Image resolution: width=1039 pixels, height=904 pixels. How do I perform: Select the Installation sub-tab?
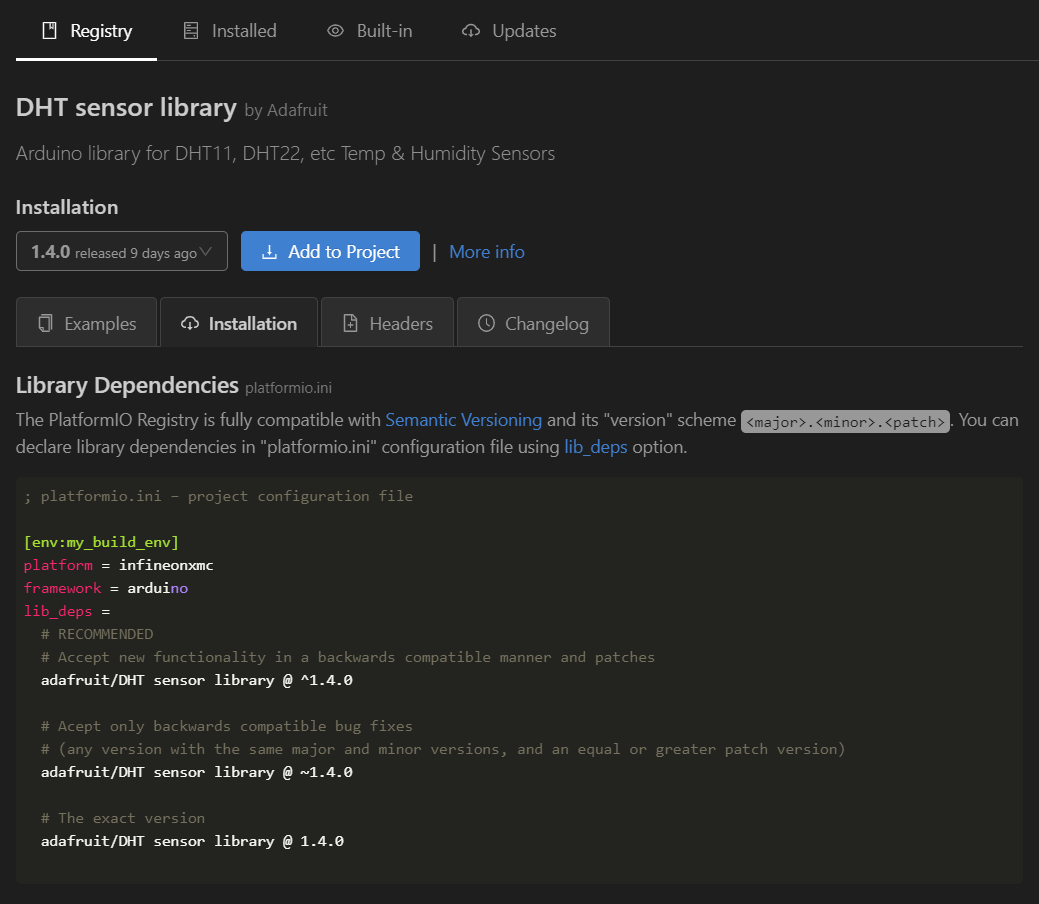point(239,323)
